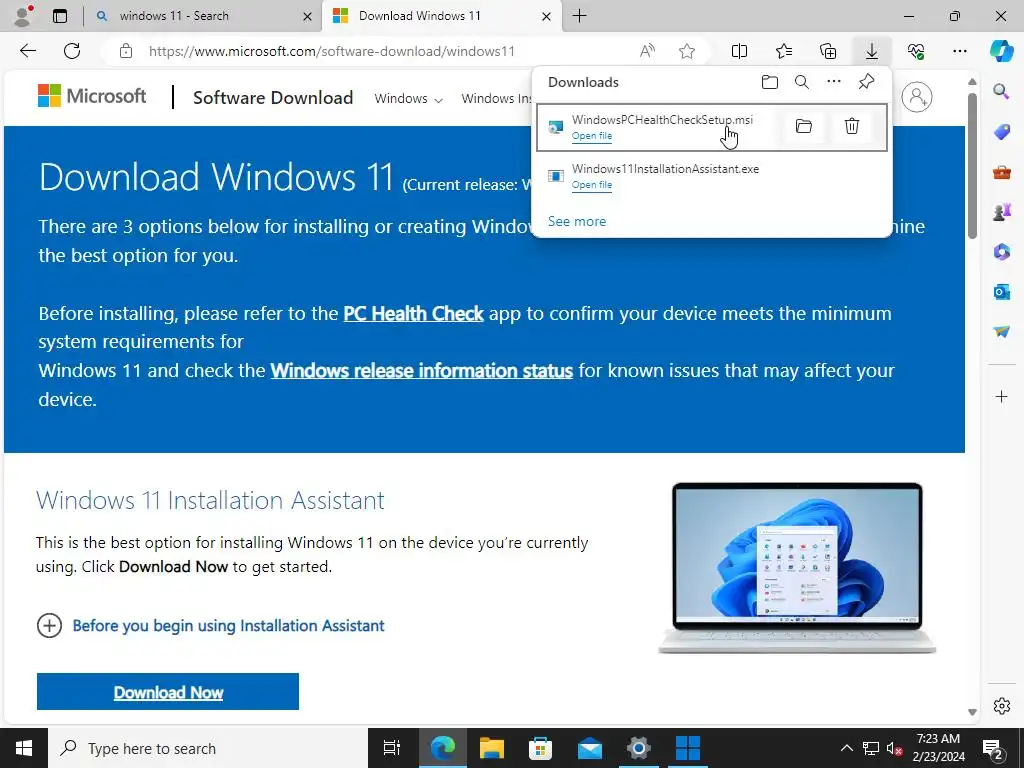Search downloads with the magnifier icon

pyautogui.click(x=802, y=82)
